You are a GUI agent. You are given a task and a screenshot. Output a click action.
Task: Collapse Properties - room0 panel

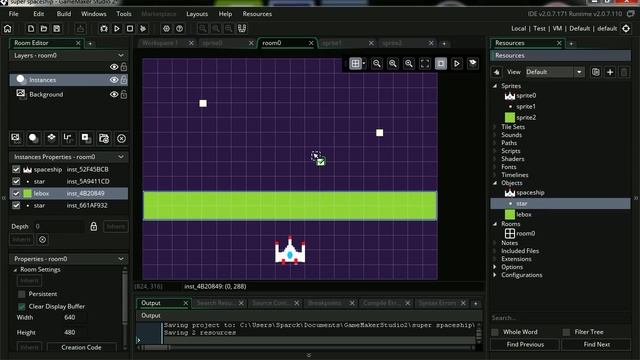(121, 259)
